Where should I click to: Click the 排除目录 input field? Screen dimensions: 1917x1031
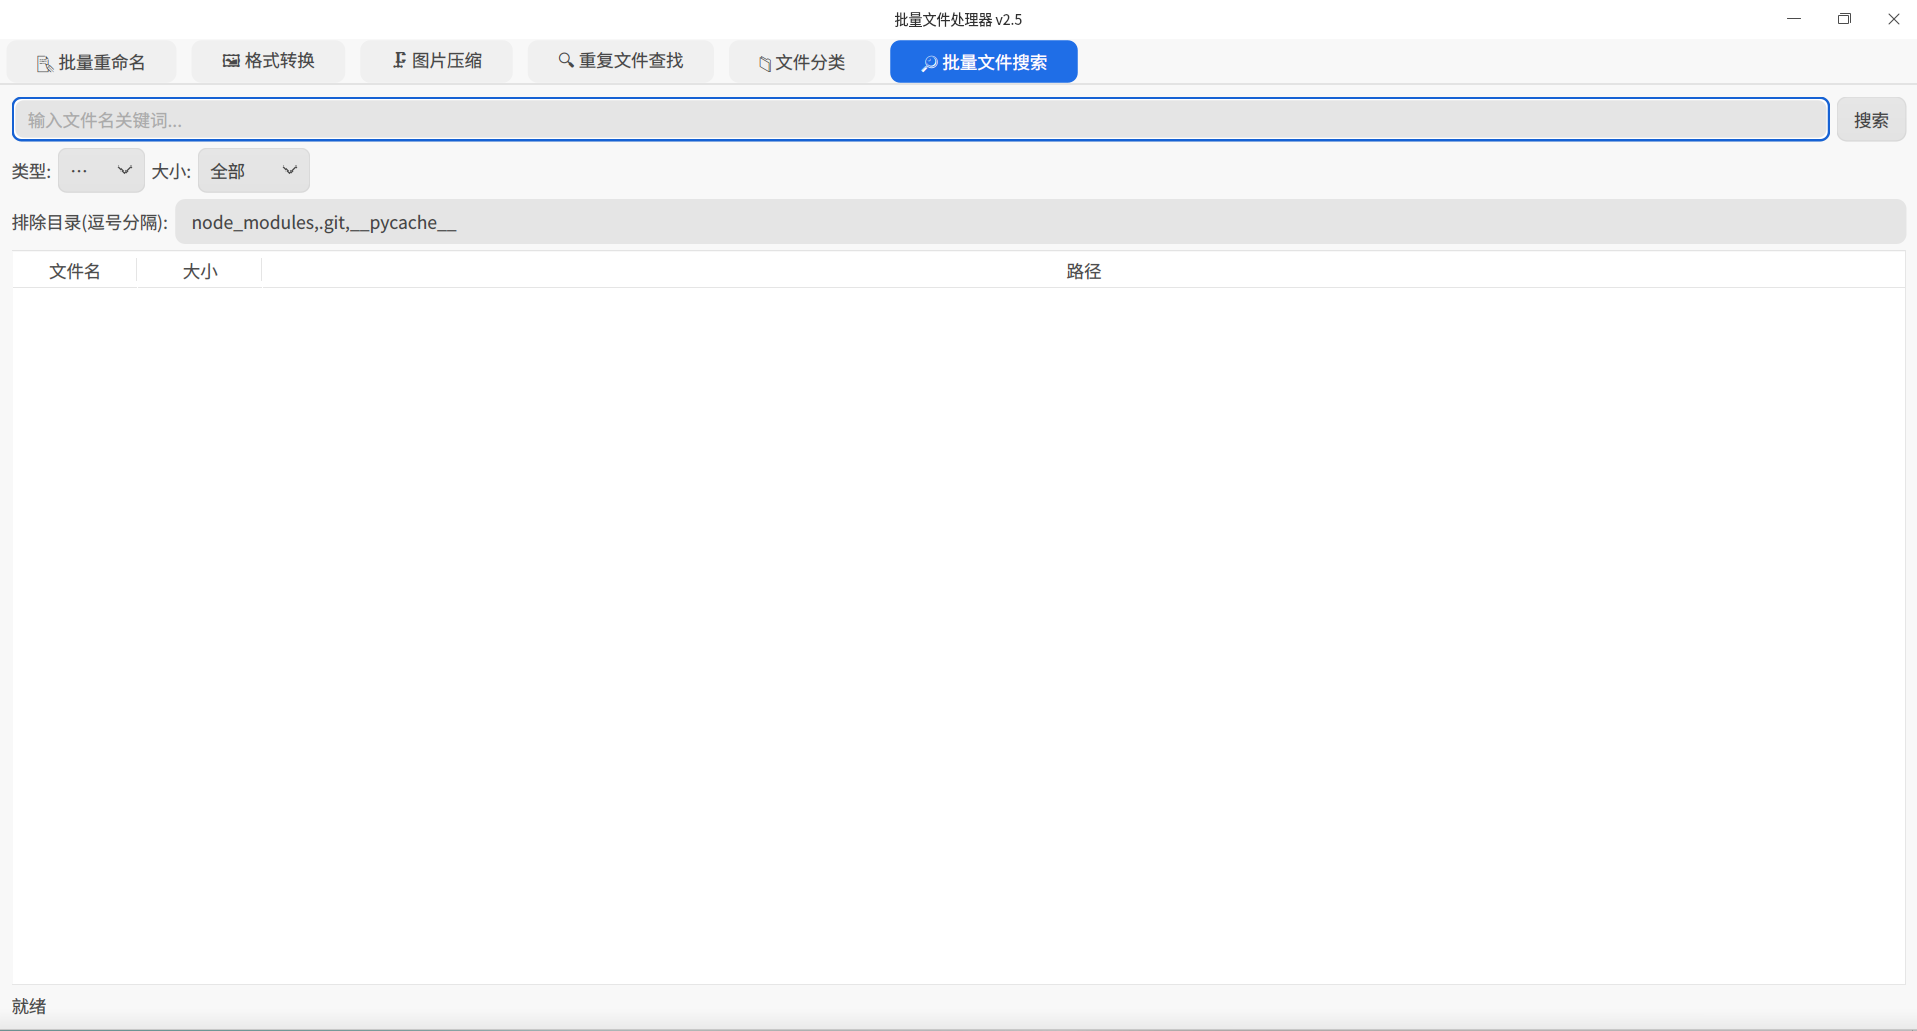coord(1041,222)
